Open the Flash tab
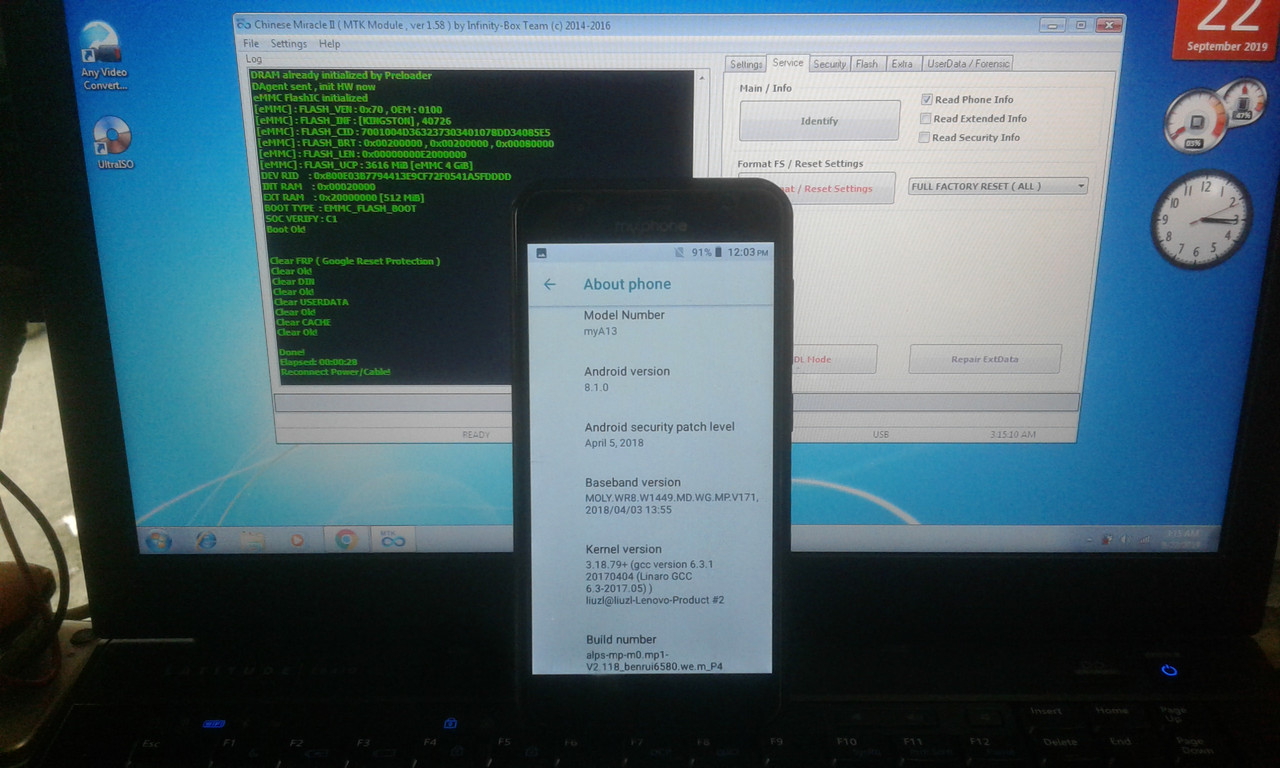Image resolution: width=1280 pixels, height=768 pixels. point(867,64)
